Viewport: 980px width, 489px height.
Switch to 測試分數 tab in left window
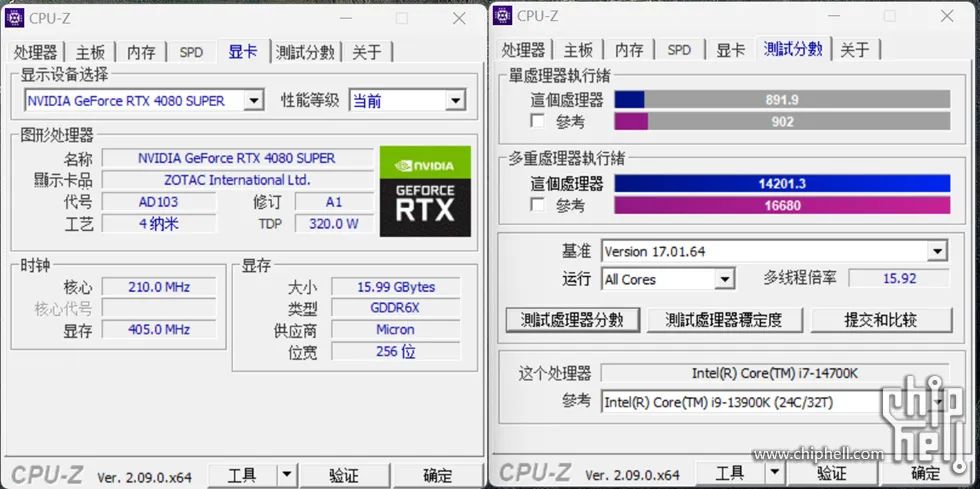(x=305, y=53)
